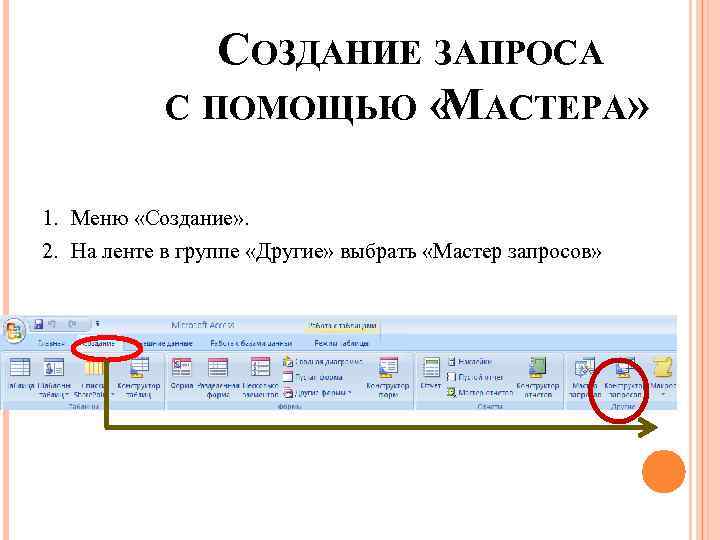This screenshot has height=540, width=720.
Task: Click Сводная диаграмма button
Action: pos(323,362)
